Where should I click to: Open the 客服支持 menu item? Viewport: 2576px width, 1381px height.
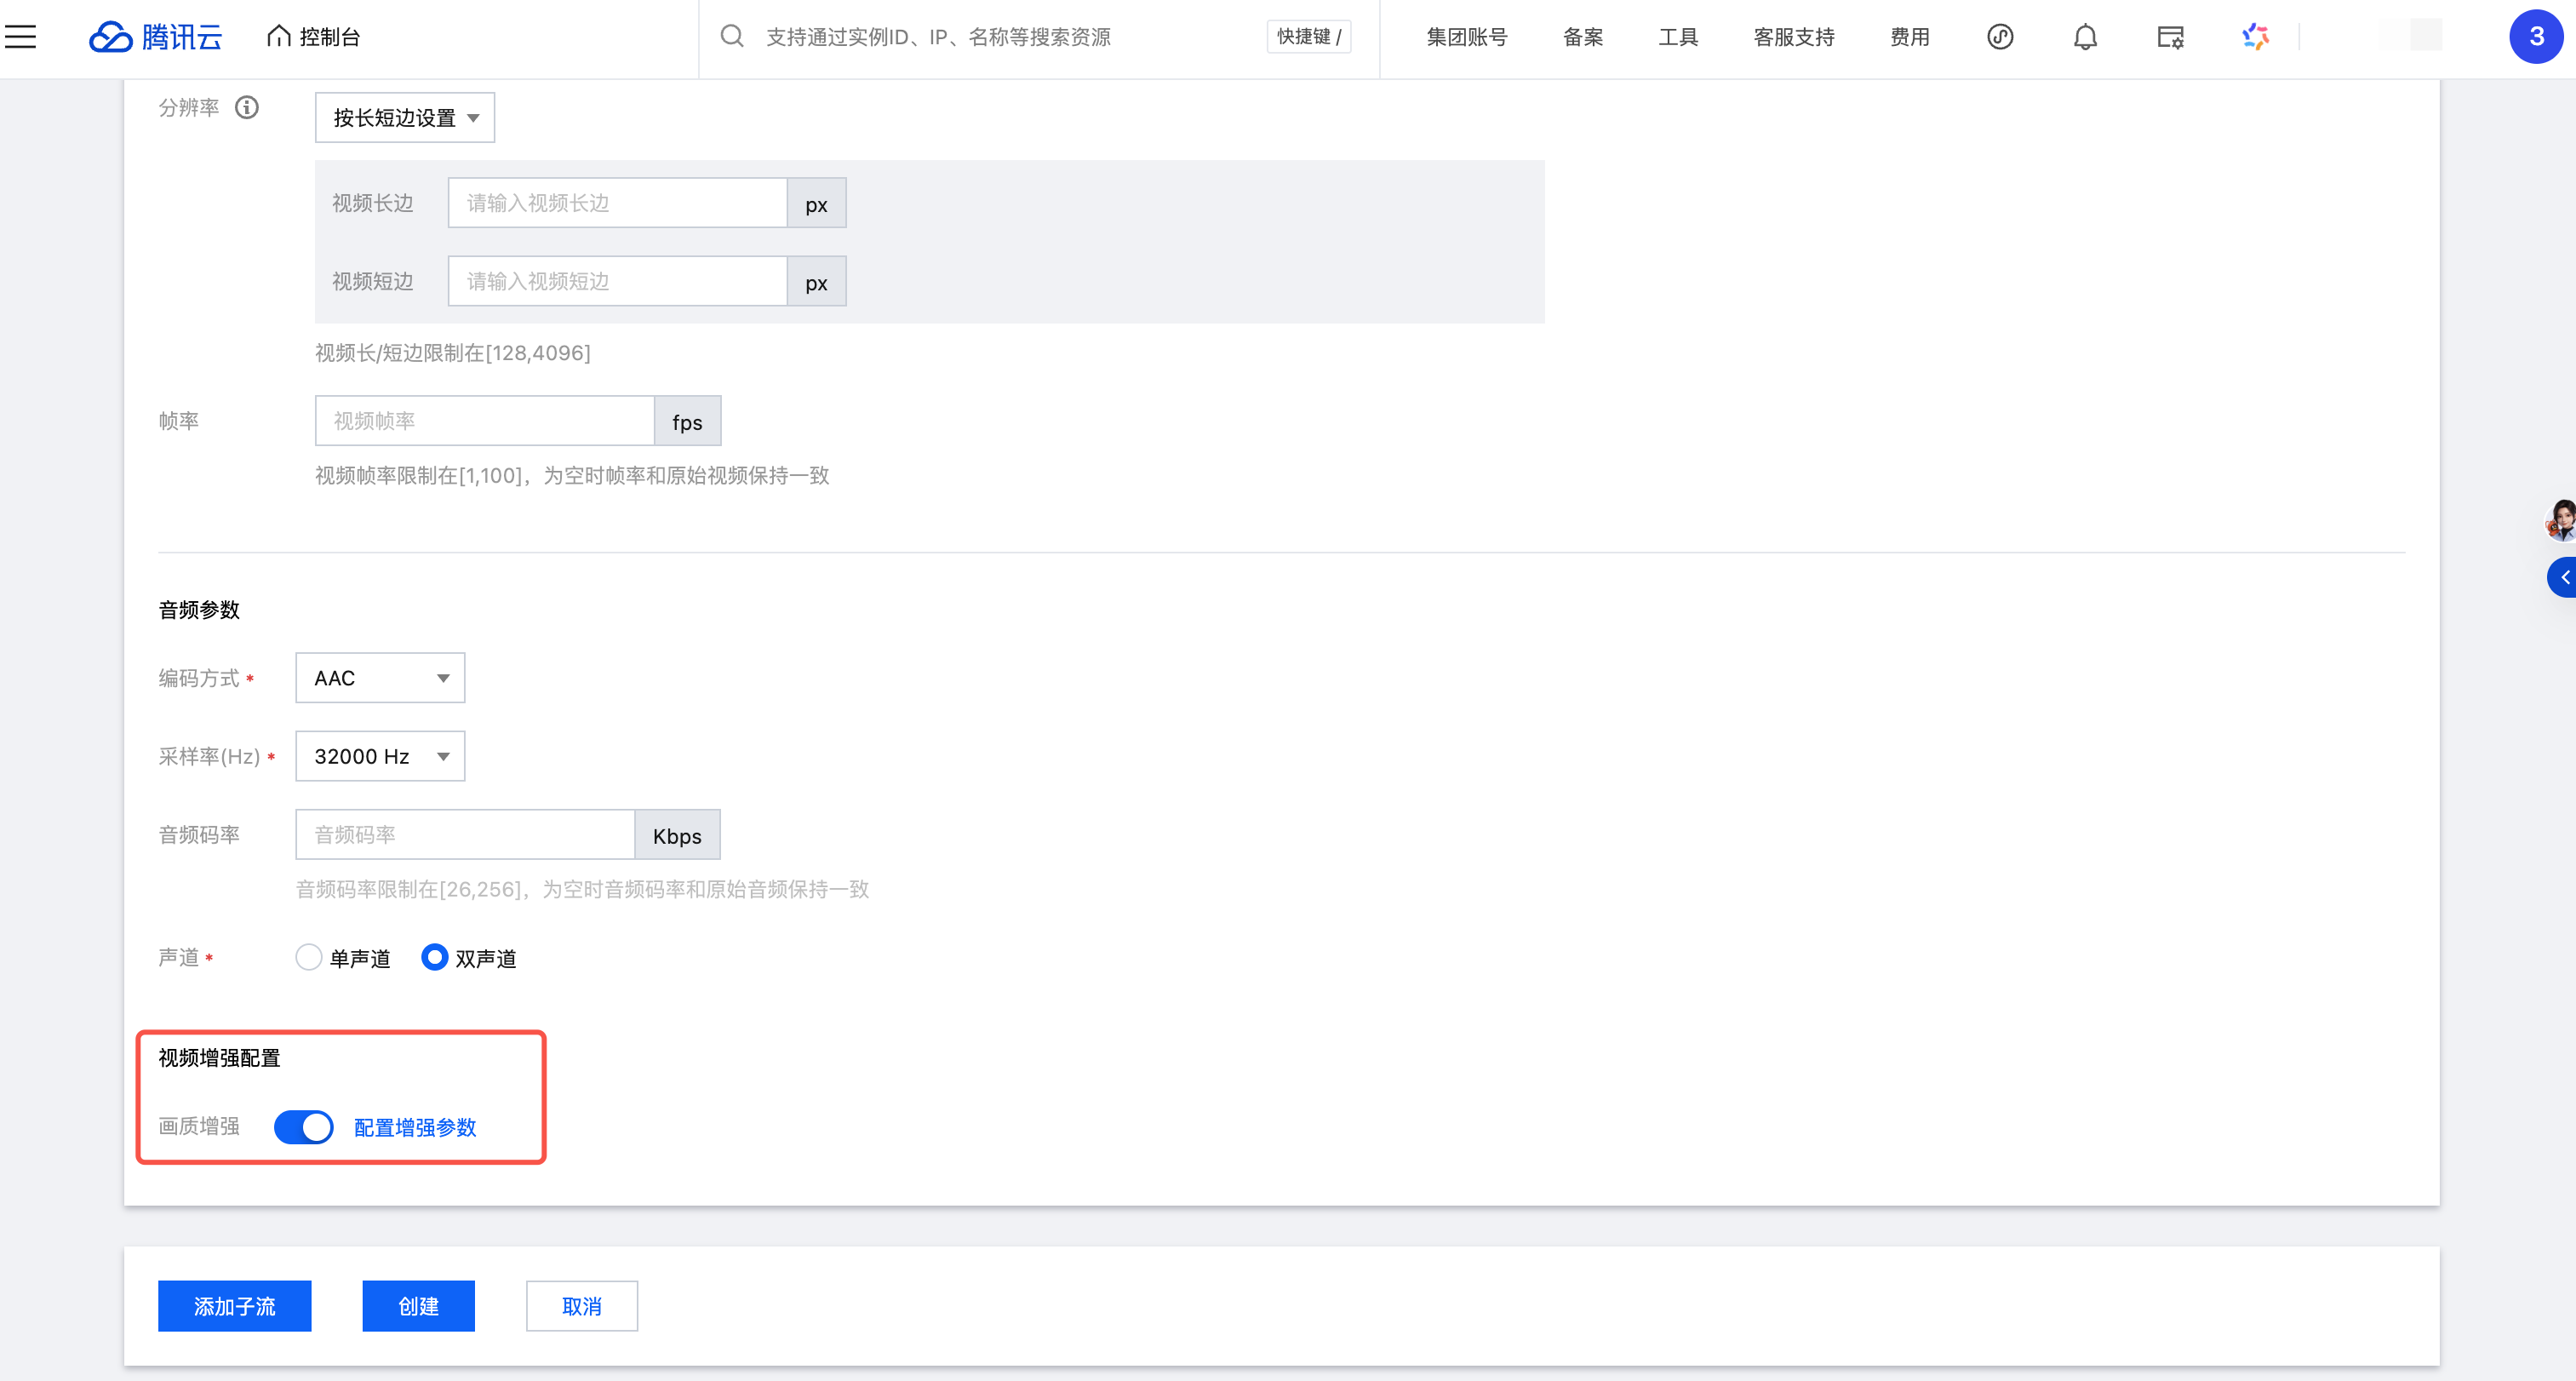[x=1794, y=37]
